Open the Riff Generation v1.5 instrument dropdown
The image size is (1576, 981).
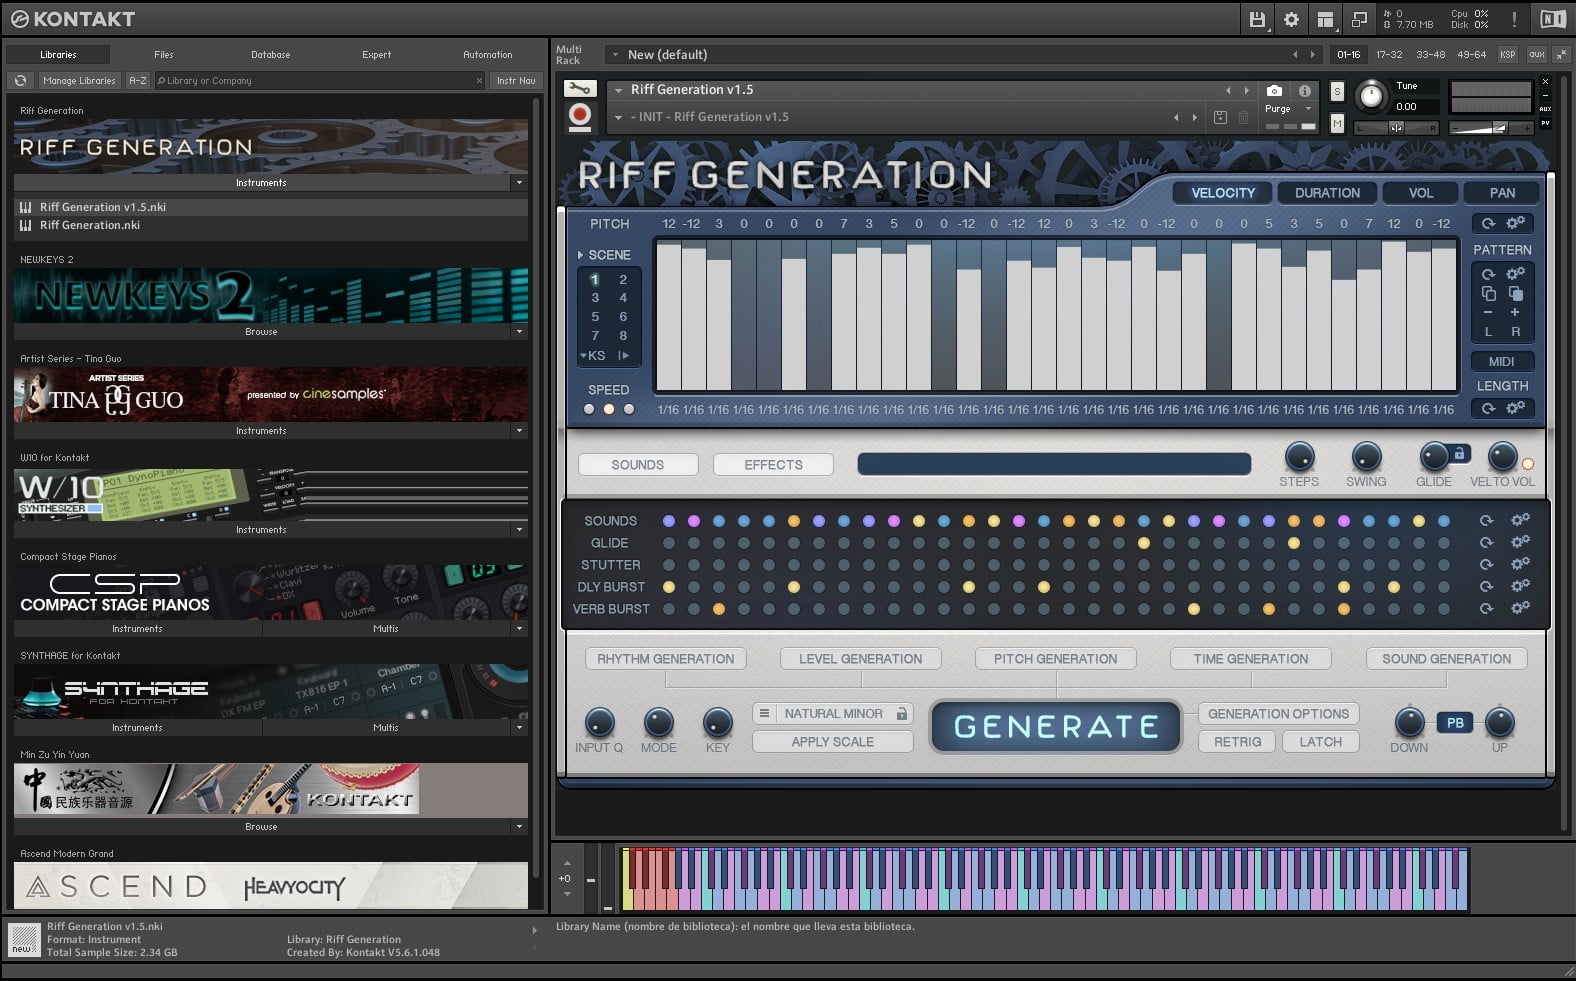(x=618, y=90)
